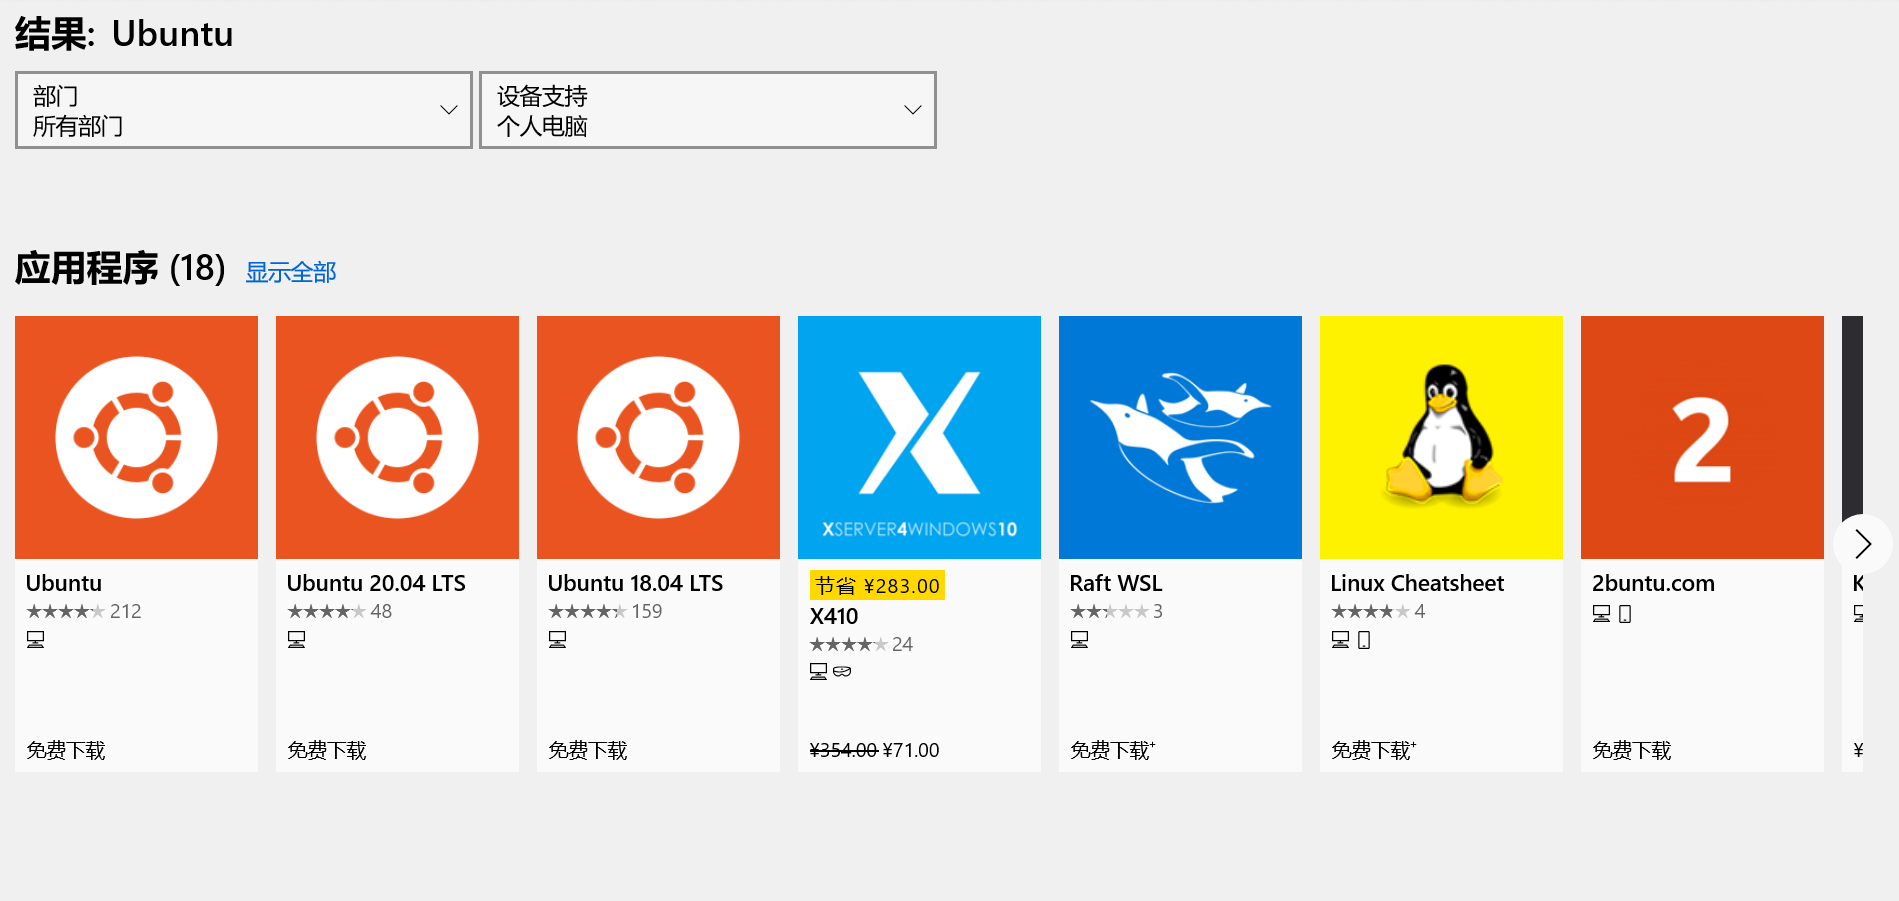Open the Ubuntu app tile image
The image size is (1899, 901).
click(136, 437)
